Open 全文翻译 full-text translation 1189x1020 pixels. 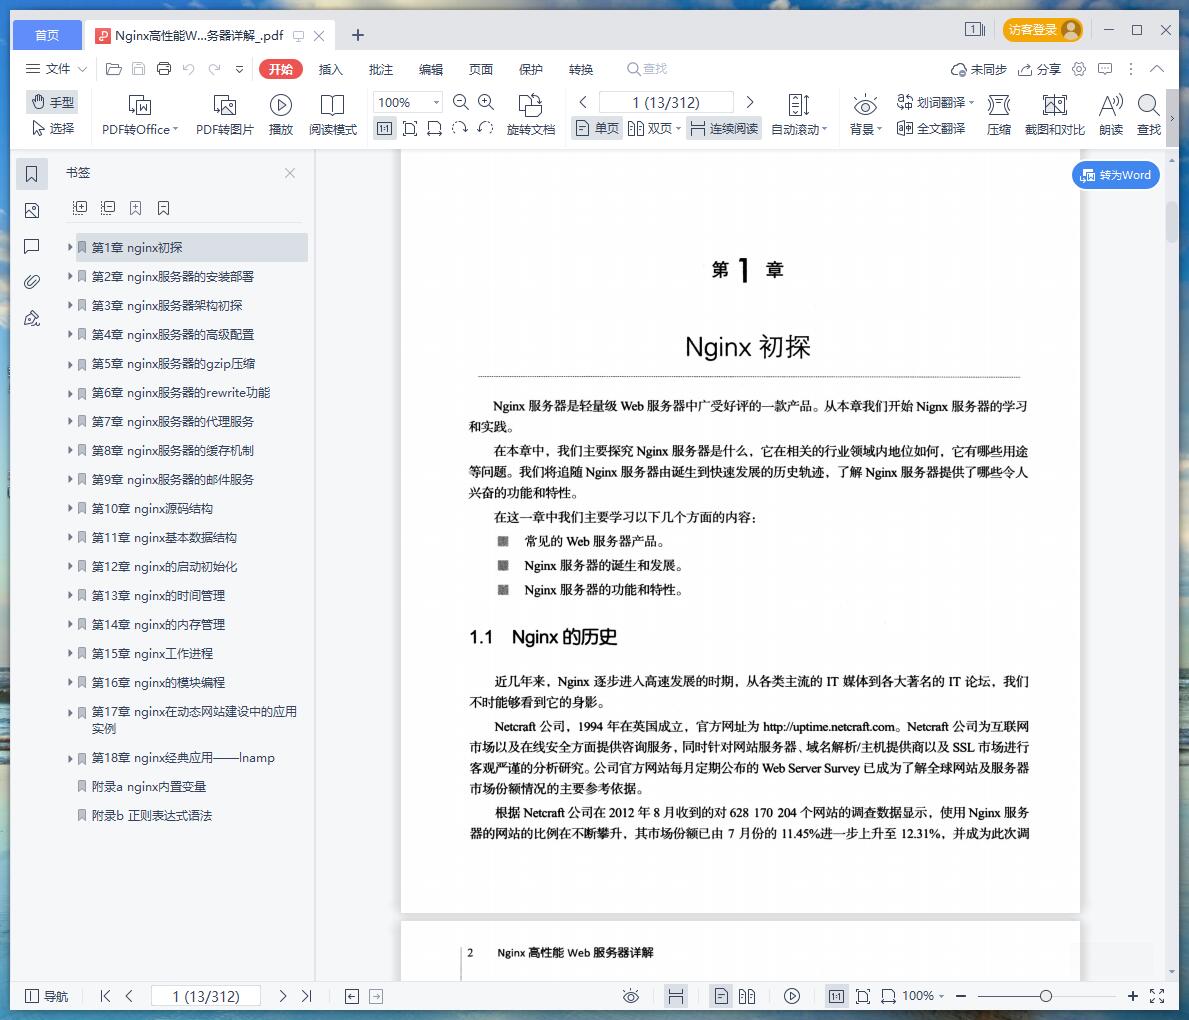click(x=931, y=128)
